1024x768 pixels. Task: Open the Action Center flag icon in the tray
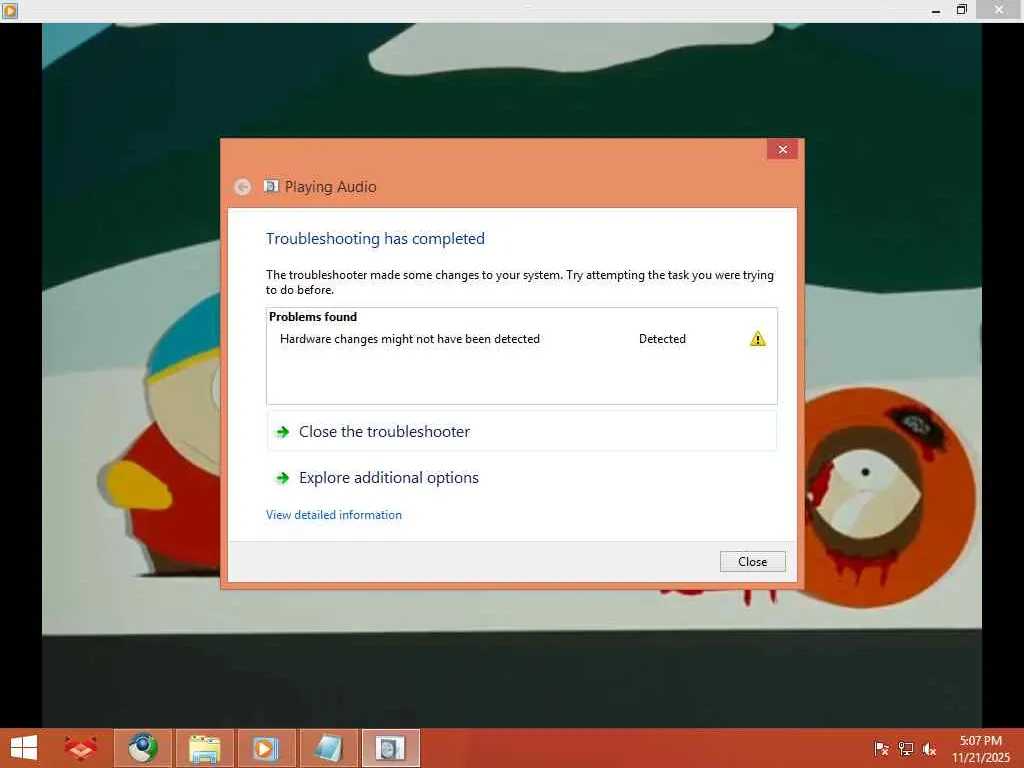pyautogui.click(x=881, y=749)
